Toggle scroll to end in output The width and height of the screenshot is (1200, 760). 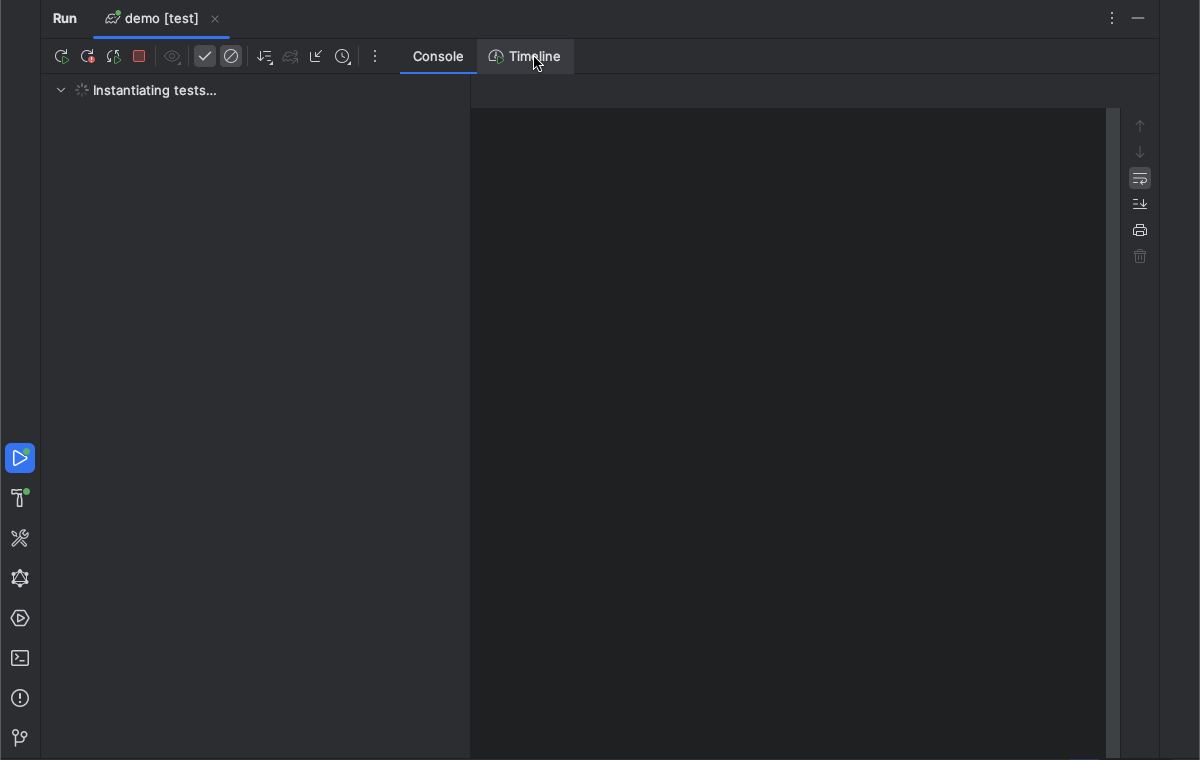(1139, 203)
